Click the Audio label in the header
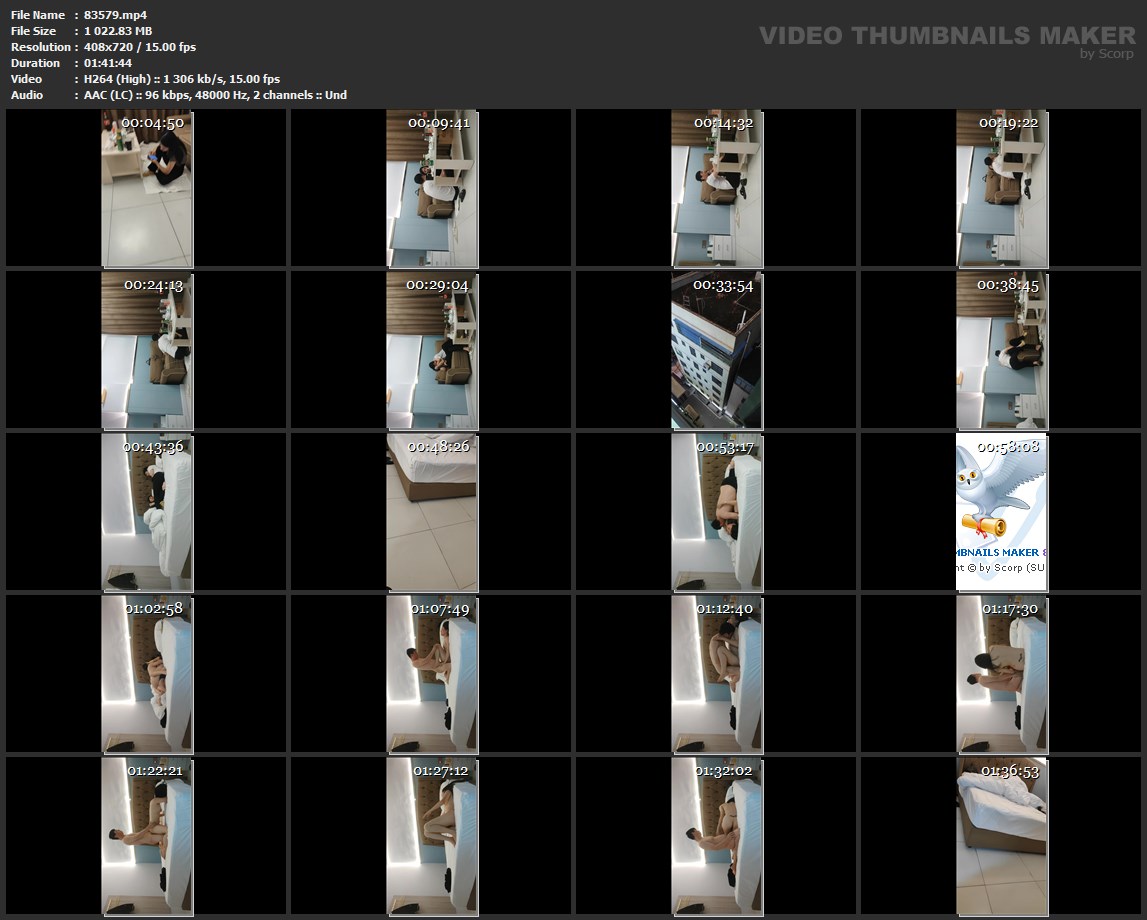The image size is (1147, 920). [x=27, y=95]
